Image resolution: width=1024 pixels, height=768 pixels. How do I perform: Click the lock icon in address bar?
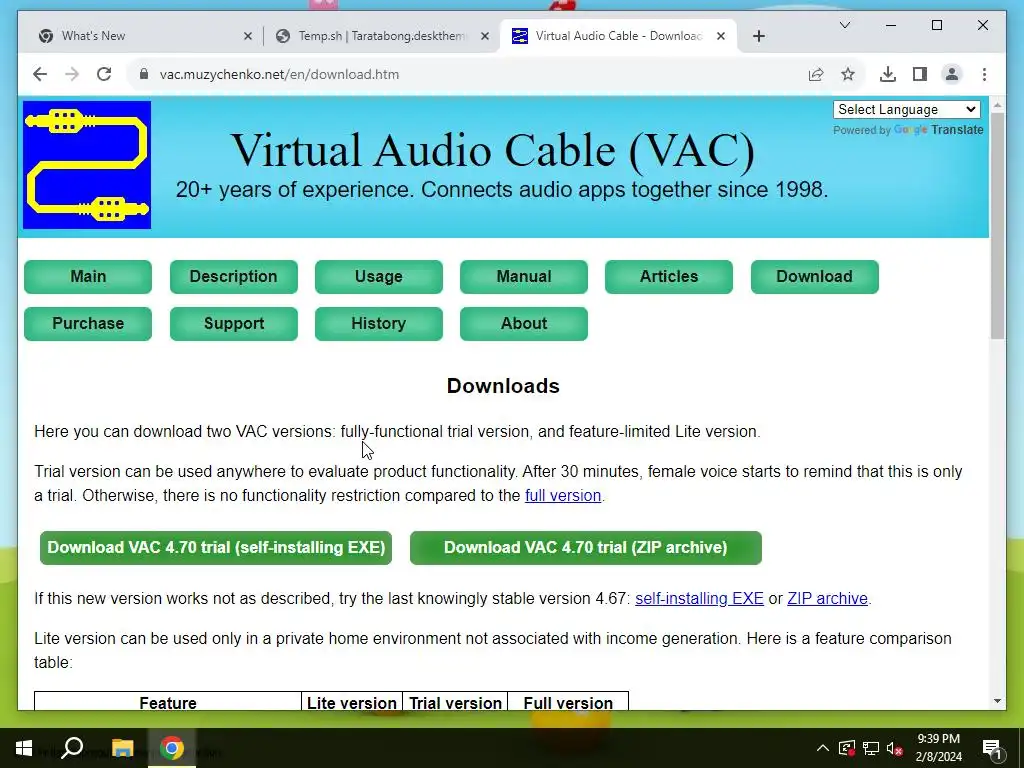[x=144, y=74]
